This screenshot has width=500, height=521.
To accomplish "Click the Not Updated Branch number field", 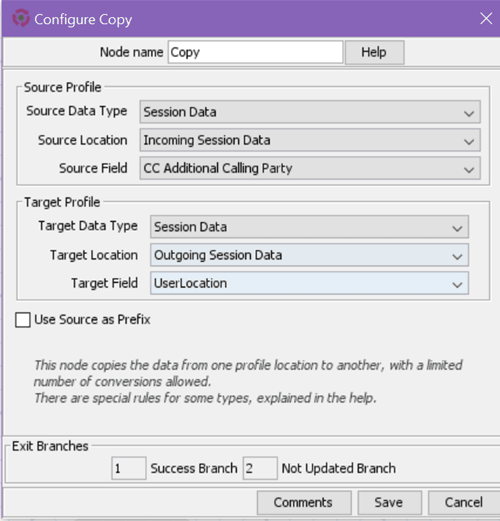I will point(260,468).
